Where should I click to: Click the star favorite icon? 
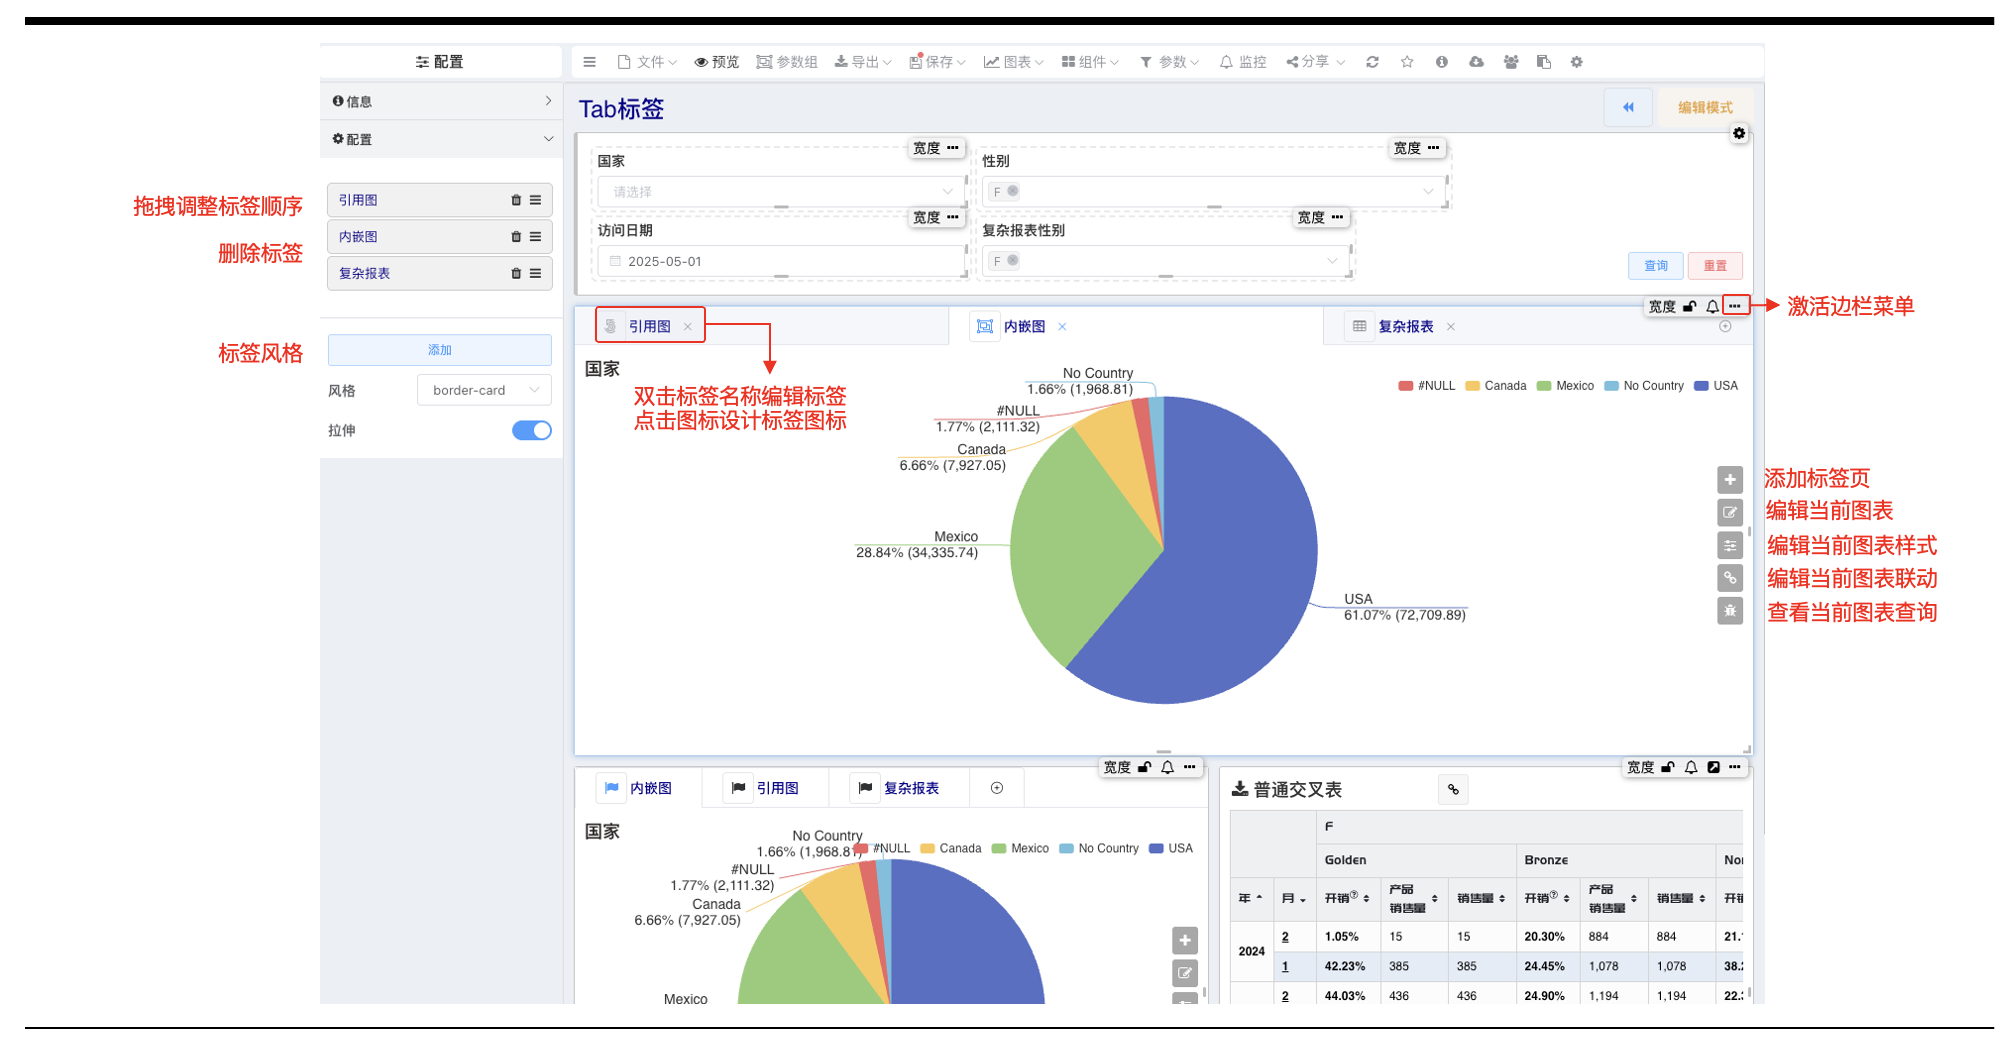tap(1407, 62)
